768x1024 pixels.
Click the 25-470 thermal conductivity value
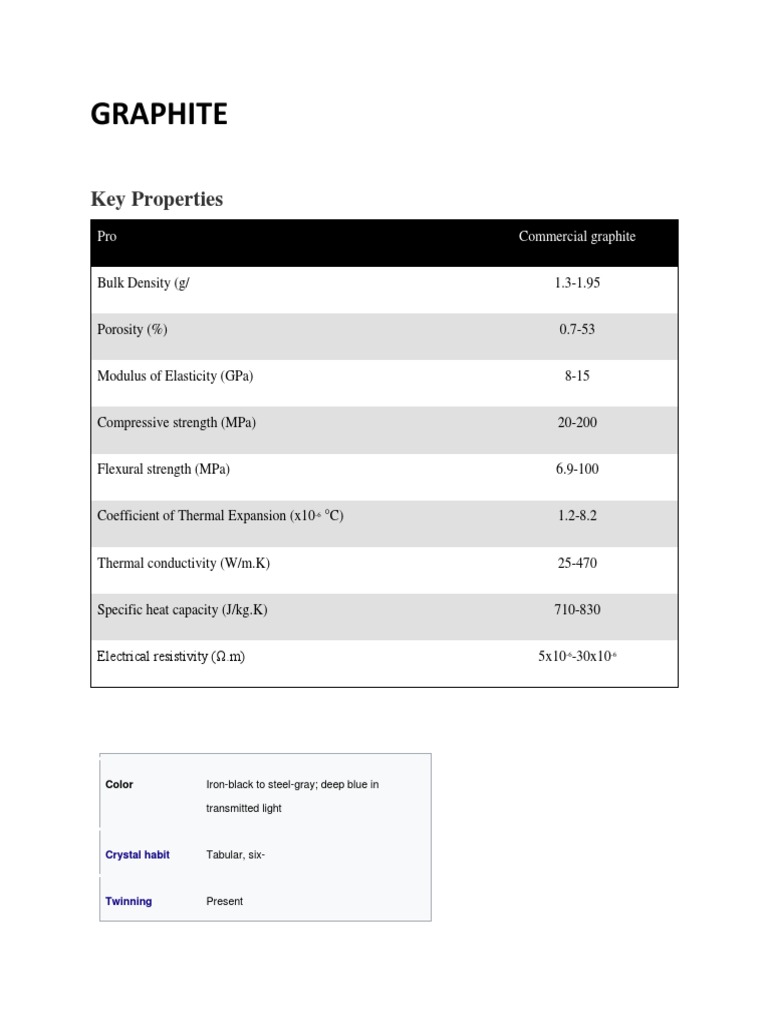tap(577, 563)
